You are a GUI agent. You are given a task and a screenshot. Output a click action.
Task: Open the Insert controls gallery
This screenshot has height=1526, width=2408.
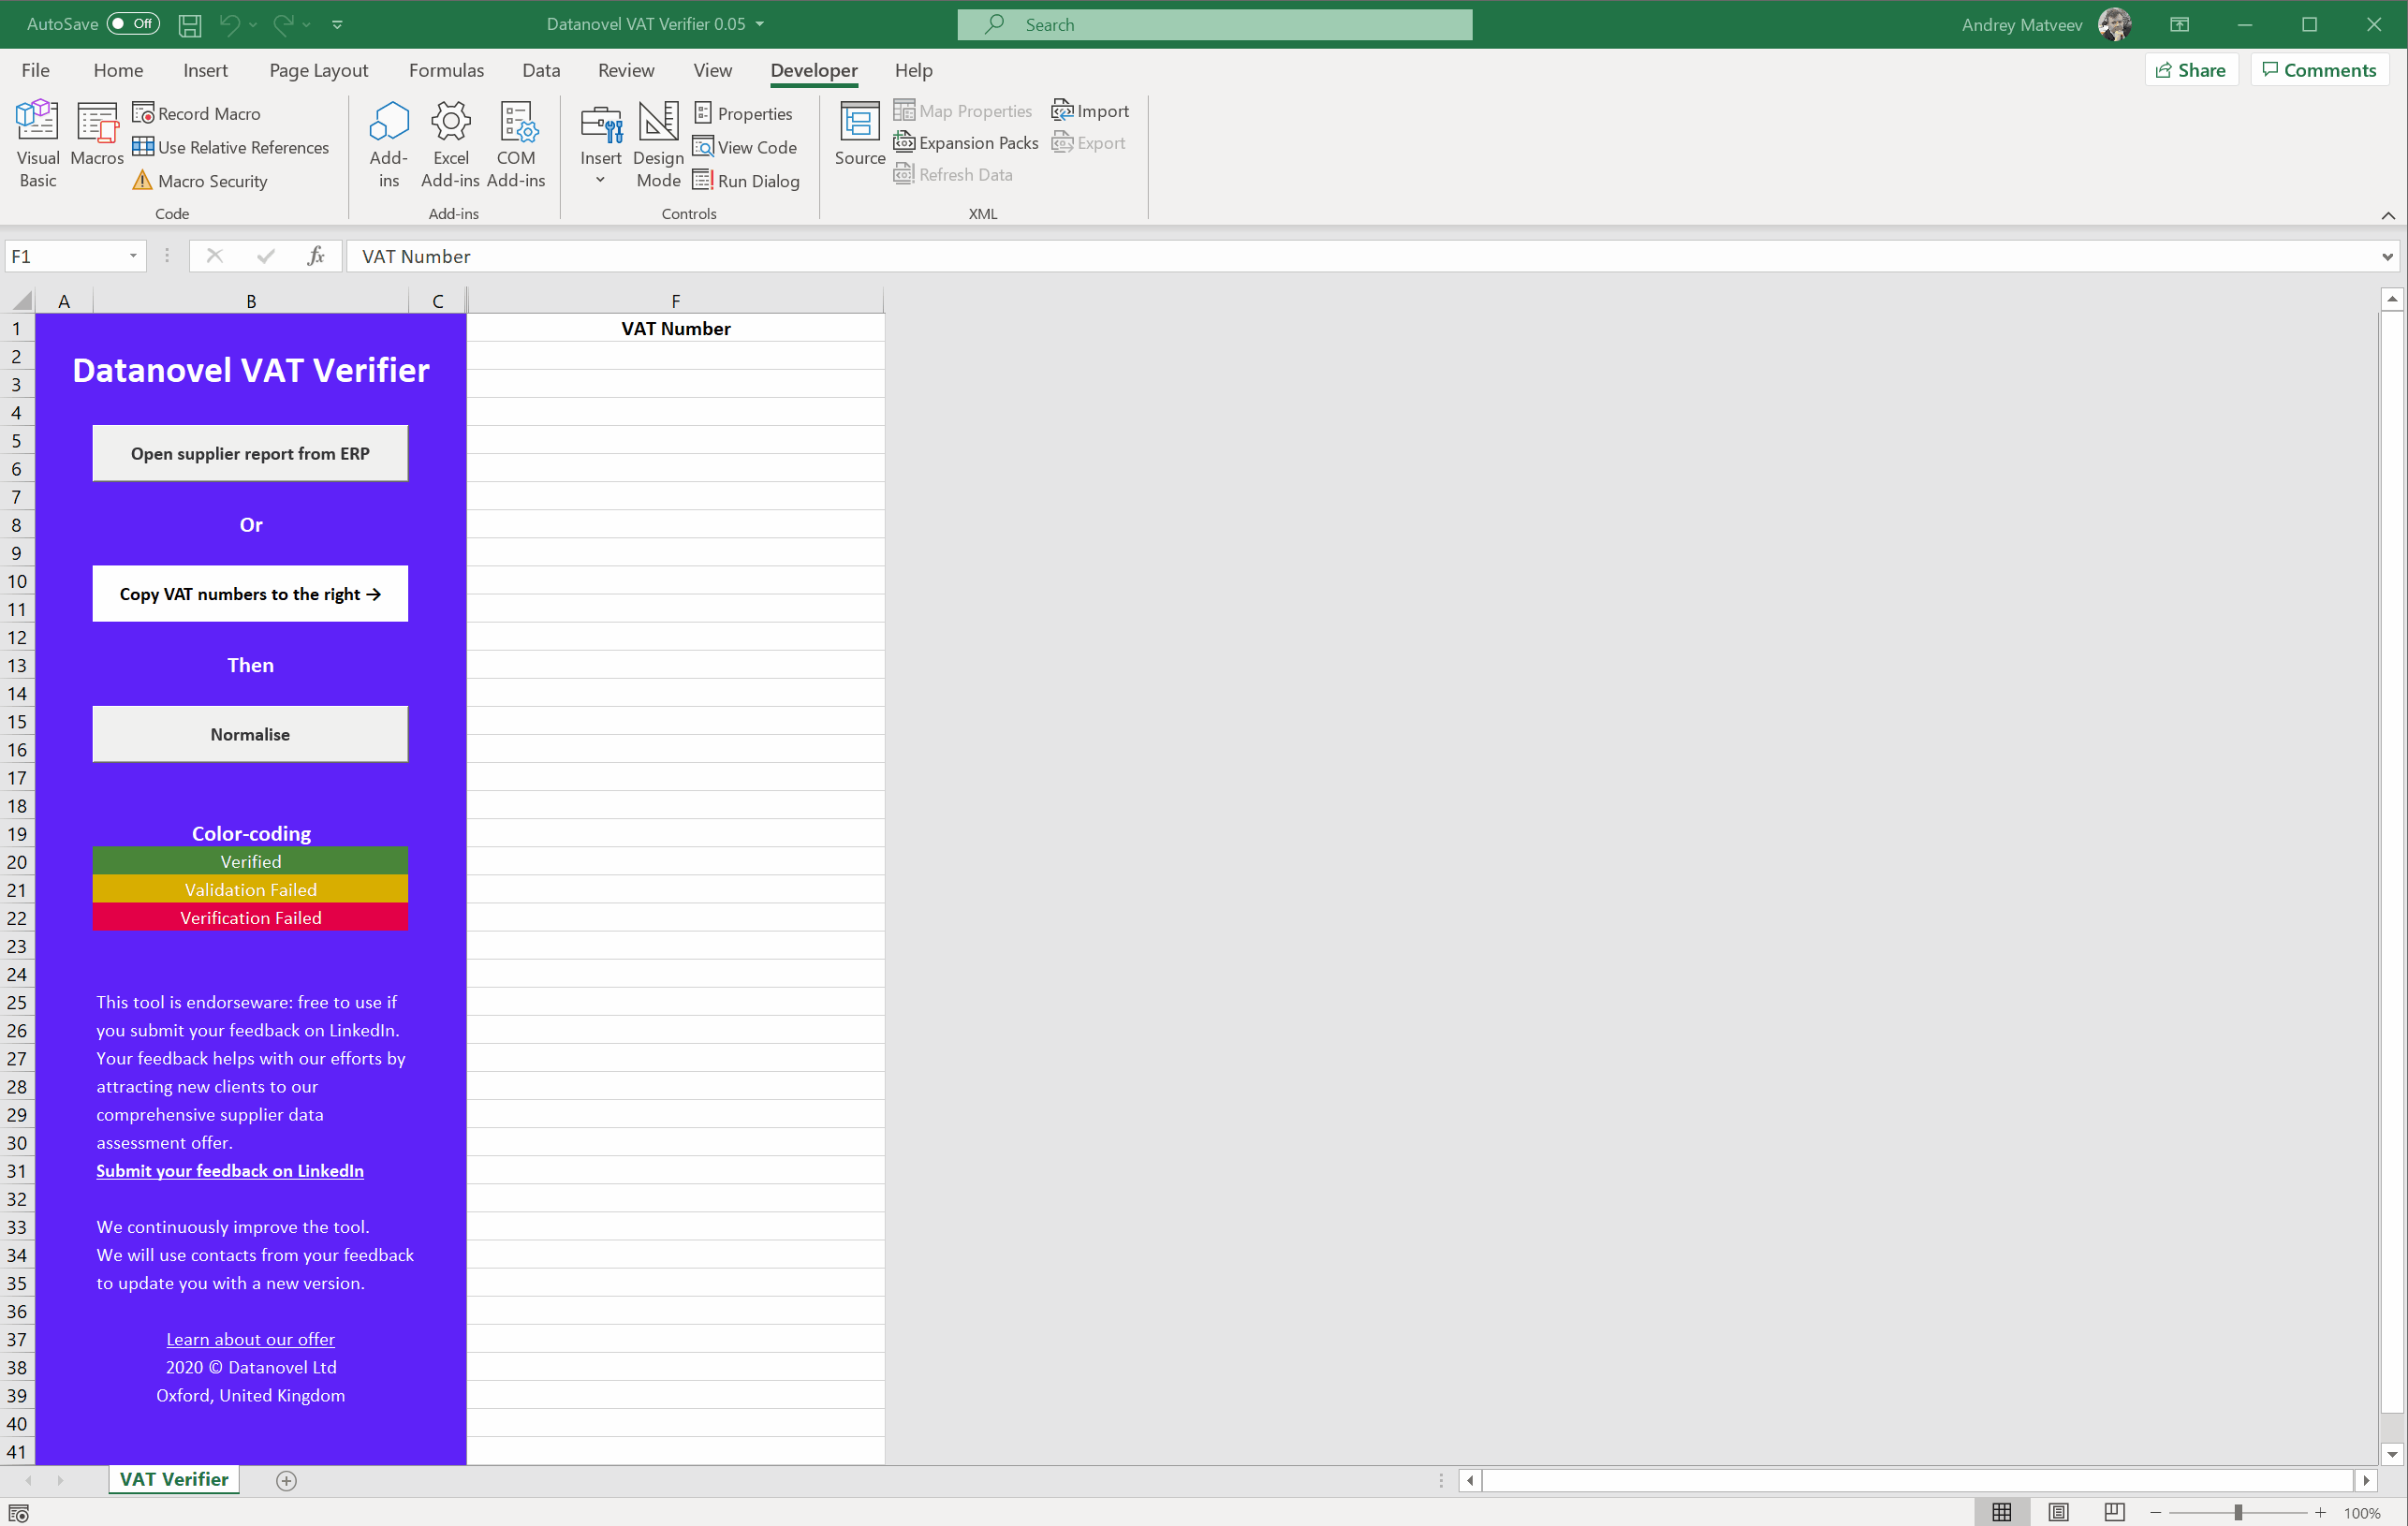[x=600, y=144]
